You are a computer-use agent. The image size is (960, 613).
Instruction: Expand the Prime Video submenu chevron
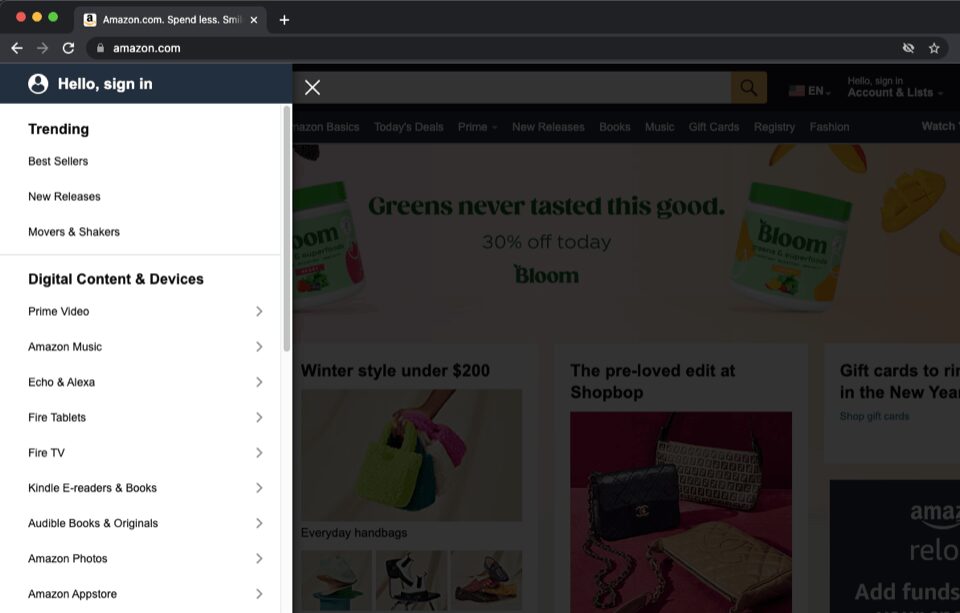[x=259, y=311]
